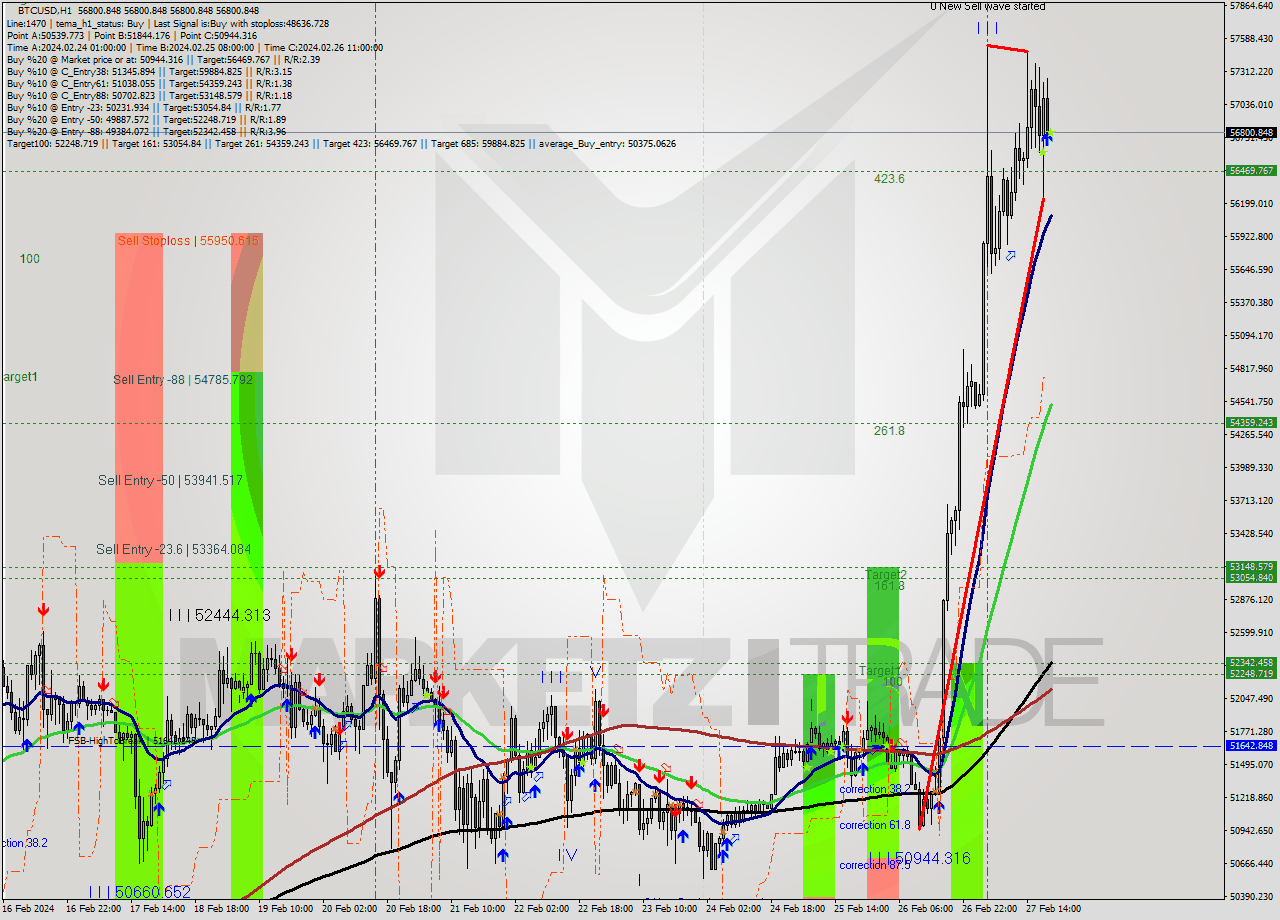Click the green 54359.243 price tag
This screenshot has width=1280, height=920.
1251,423
